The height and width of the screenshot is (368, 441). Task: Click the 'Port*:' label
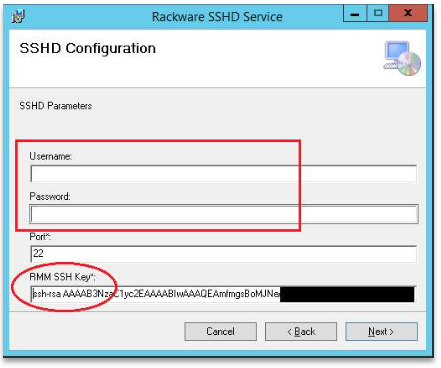coord(40,237)
